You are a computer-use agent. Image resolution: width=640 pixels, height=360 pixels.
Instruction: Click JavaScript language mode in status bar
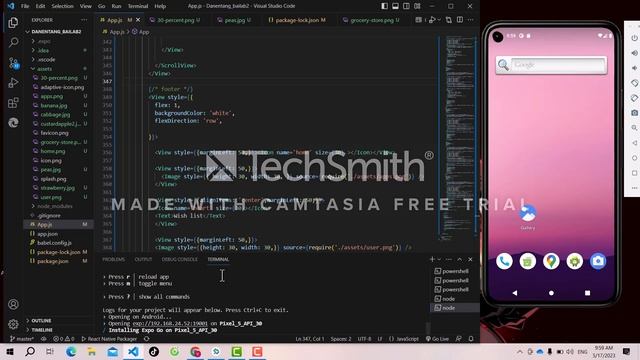pyautogui.click(x=404, y=339)
